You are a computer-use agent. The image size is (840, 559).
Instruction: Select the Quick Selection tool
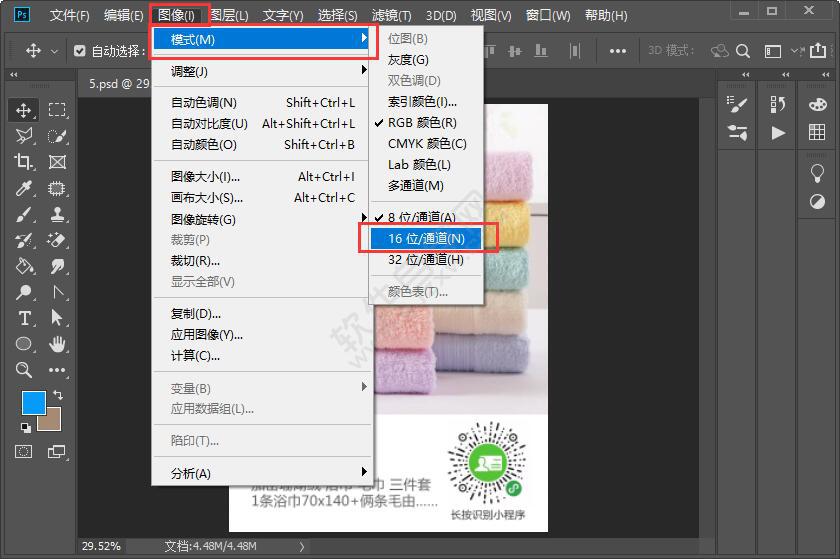[57, 136]
